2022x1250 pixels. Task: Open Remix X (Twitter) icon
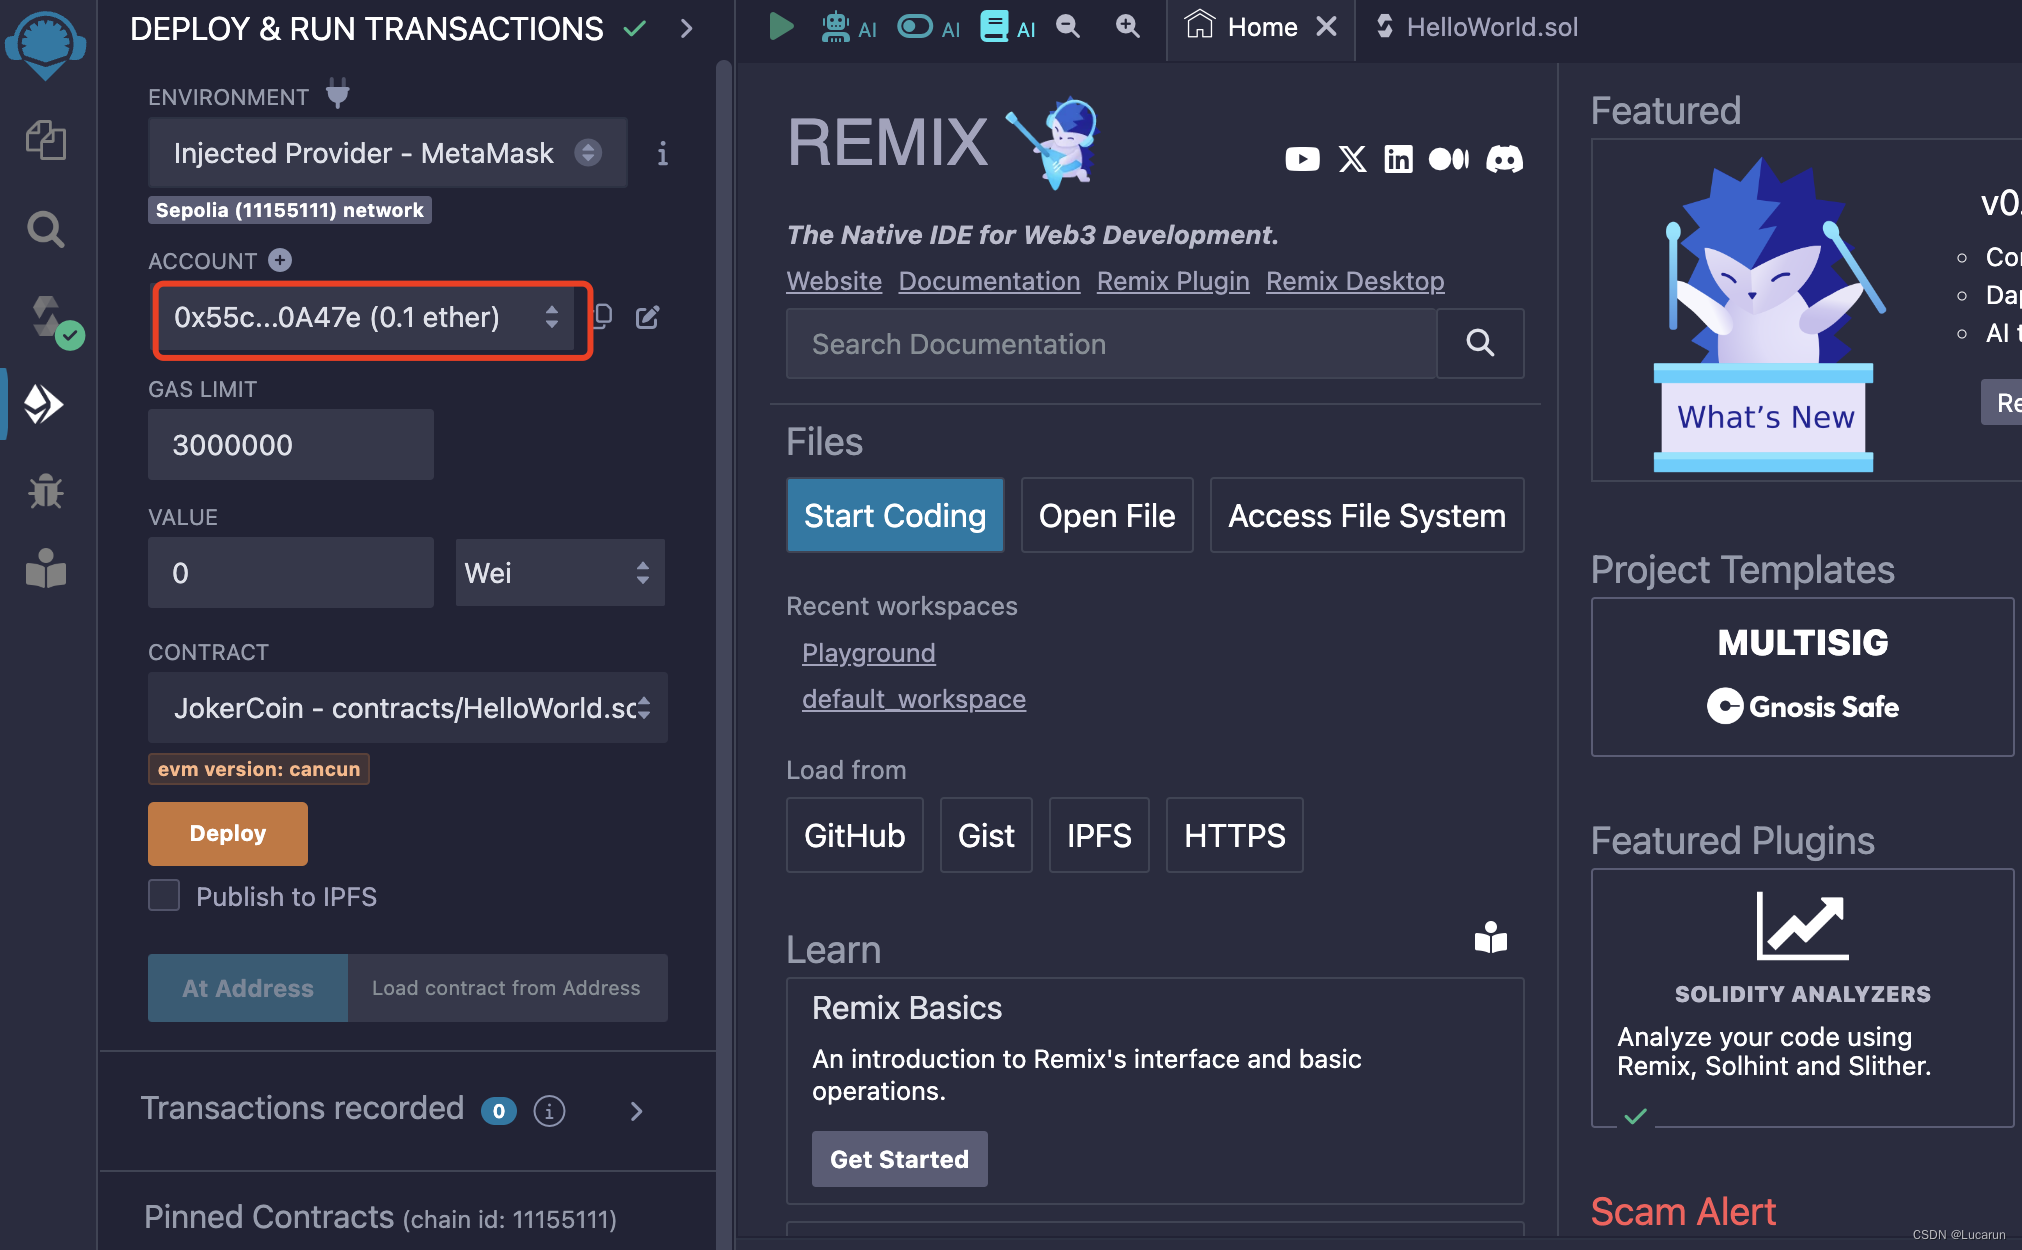tap(1352, 159)
